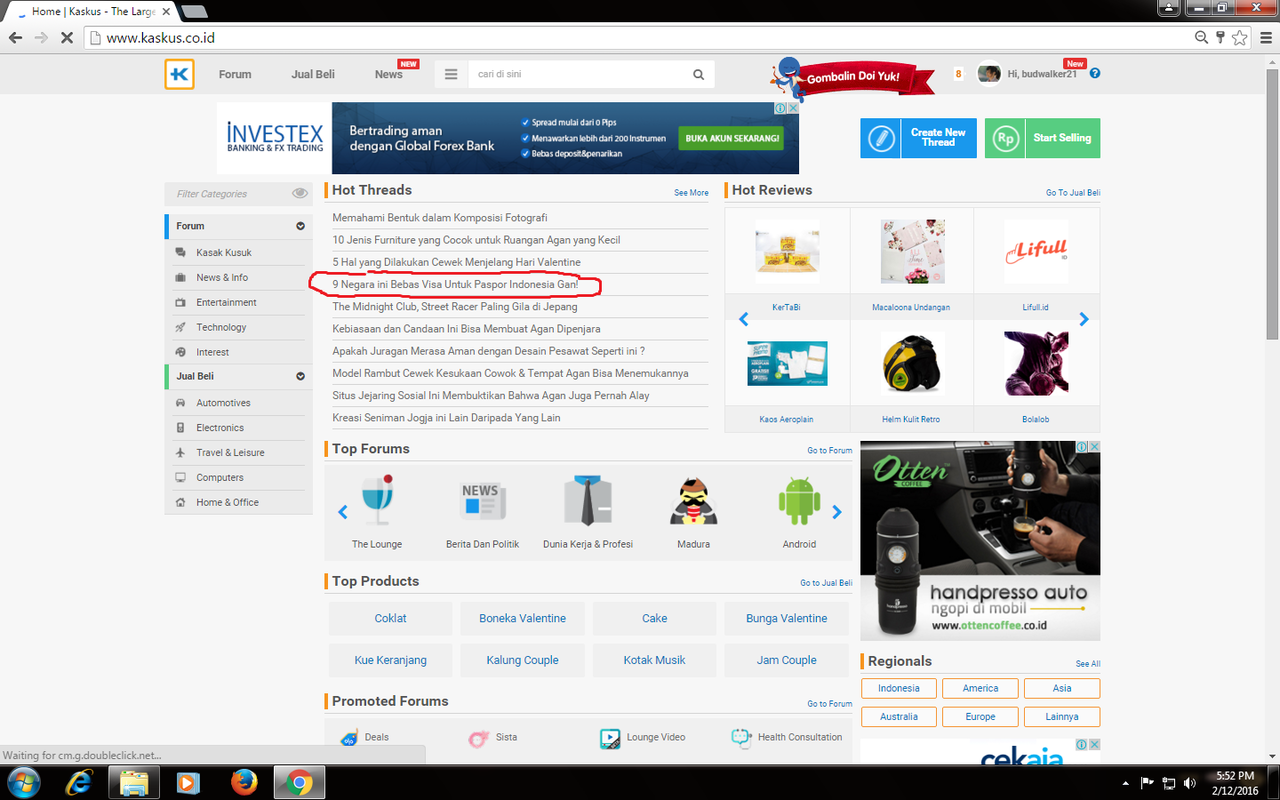Screen dimensions: 1280x800
Task: Open Firefox from the taskbar
Action: [x=243, y=781]
